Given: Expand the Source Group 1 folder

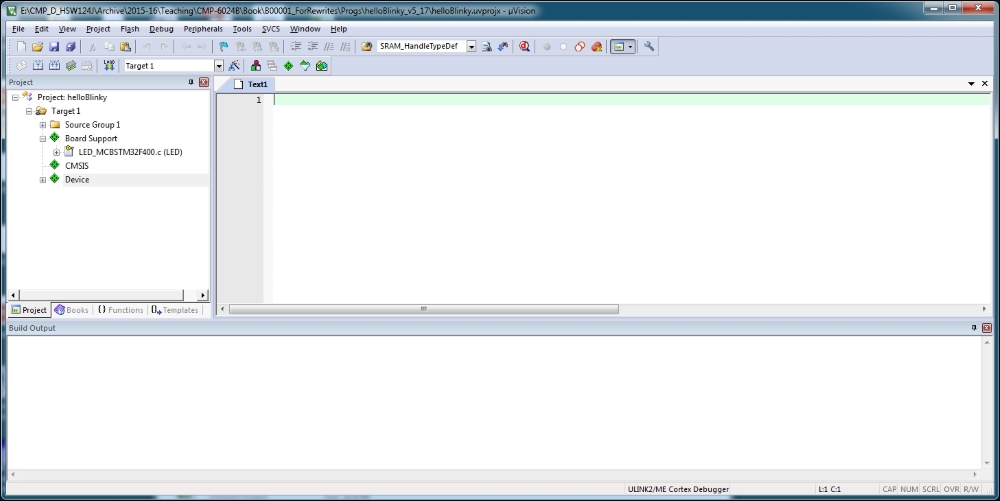Looking at the screenshot, I should click(43, 125).
